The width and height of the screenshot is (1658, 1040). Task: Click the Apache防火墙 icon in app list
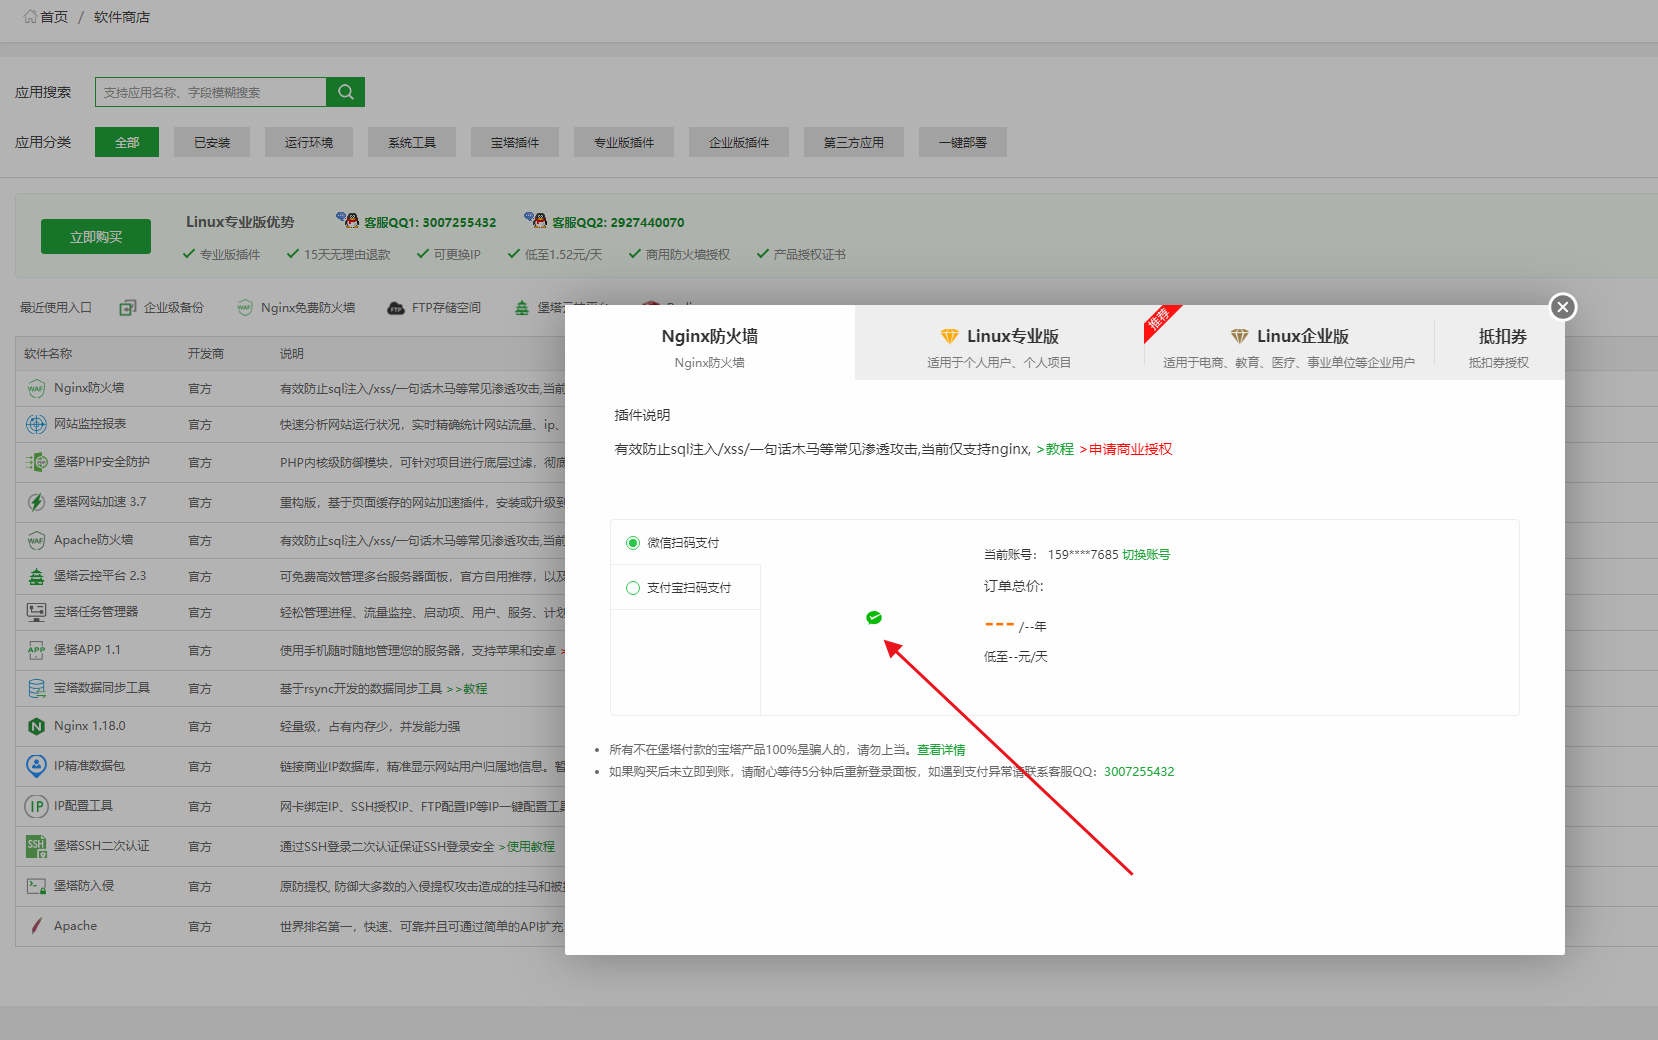coord(36,539)
